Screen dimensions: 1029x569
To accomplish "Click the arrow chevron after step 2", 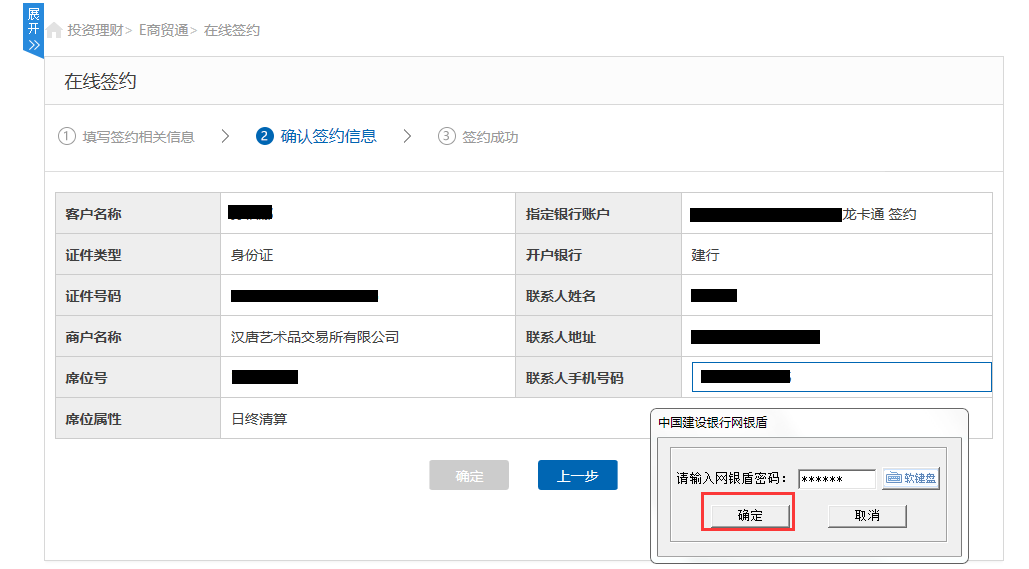I will coord(407,136).
